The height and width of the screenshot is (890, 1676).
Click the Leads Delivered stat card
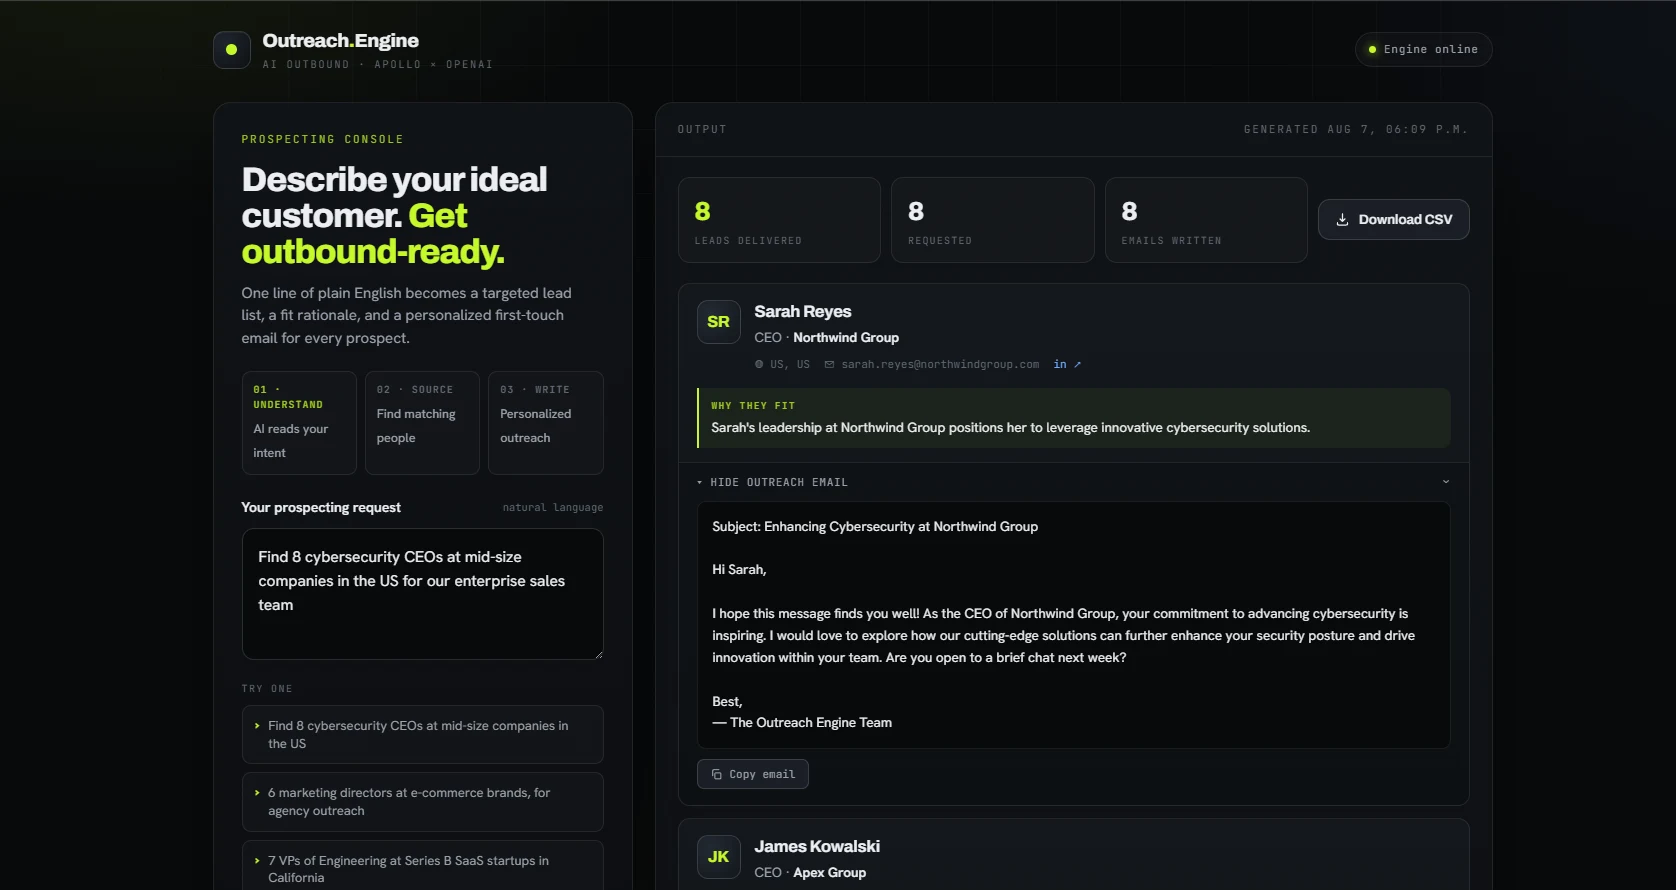[x=779, y=220]
